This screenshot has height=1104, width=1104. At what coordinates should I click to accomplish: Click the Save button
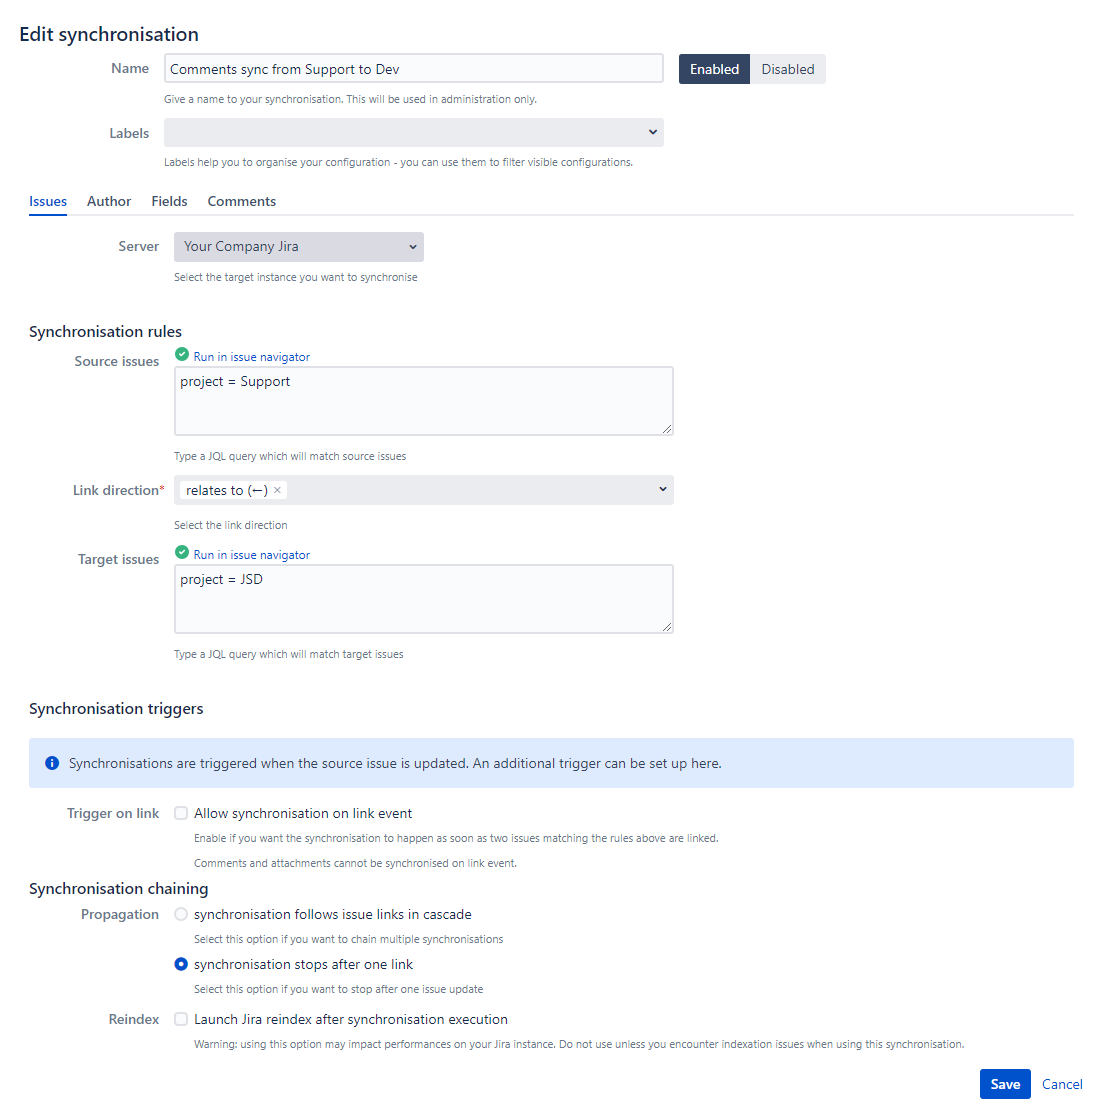tap(1005, 1084)
